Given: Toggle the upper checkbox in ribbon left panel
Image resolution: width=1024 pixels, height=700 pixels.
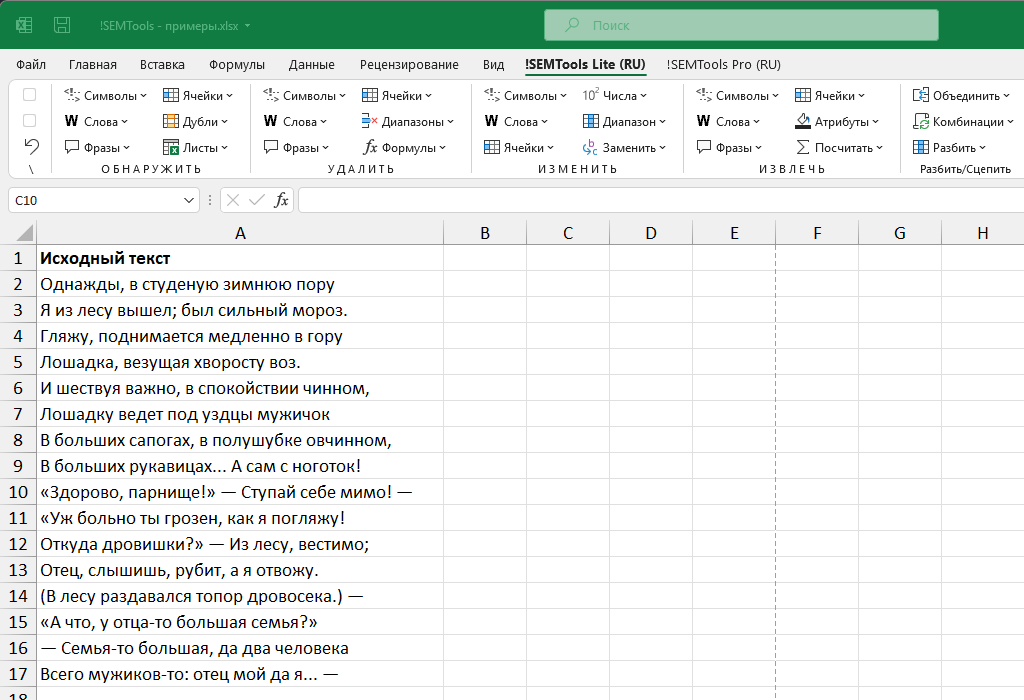Looking at the screenshot, I should coord(29,95).
